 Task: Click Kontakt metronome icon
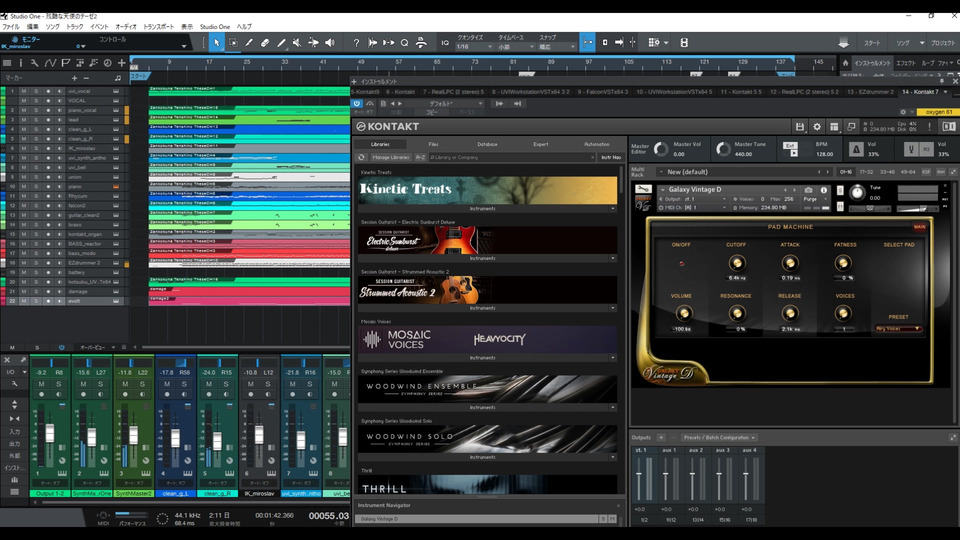856,149
